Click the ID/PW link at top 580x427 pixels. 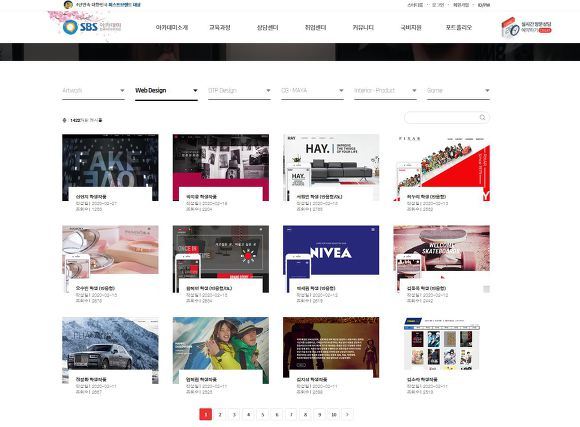click(483, 5)
